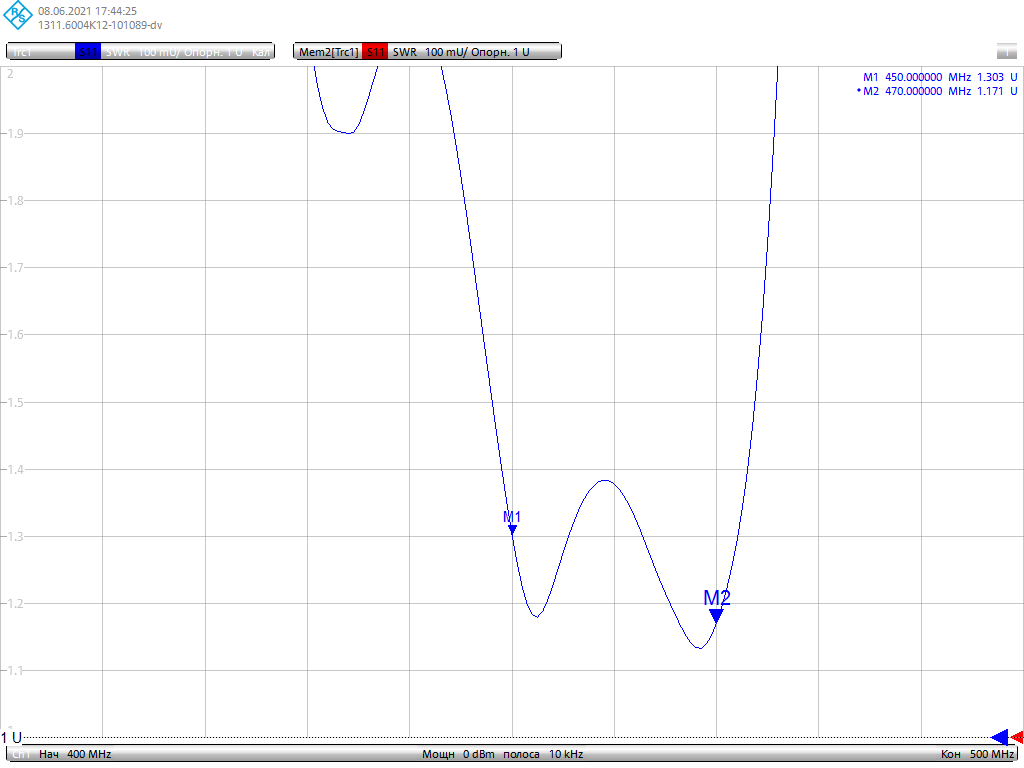
Task: Select the M2 marker triangle on the trace
Action: pos(716,615)
